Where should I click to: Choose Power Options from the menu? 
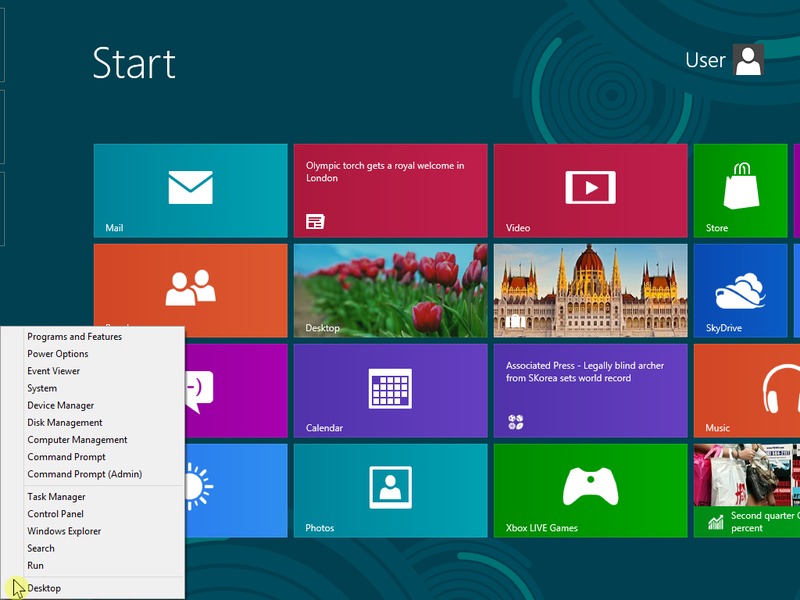(92, 354)
